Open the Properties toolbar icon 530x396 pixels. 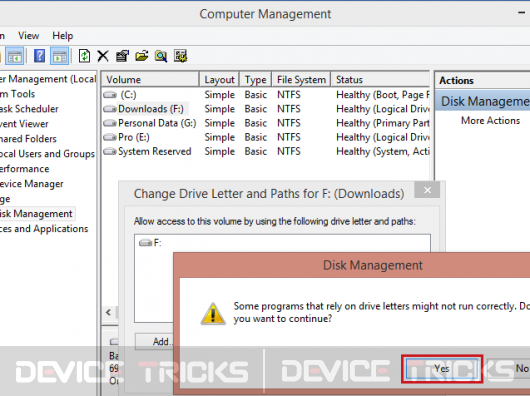pyautogui.click(x=122, y=56)
